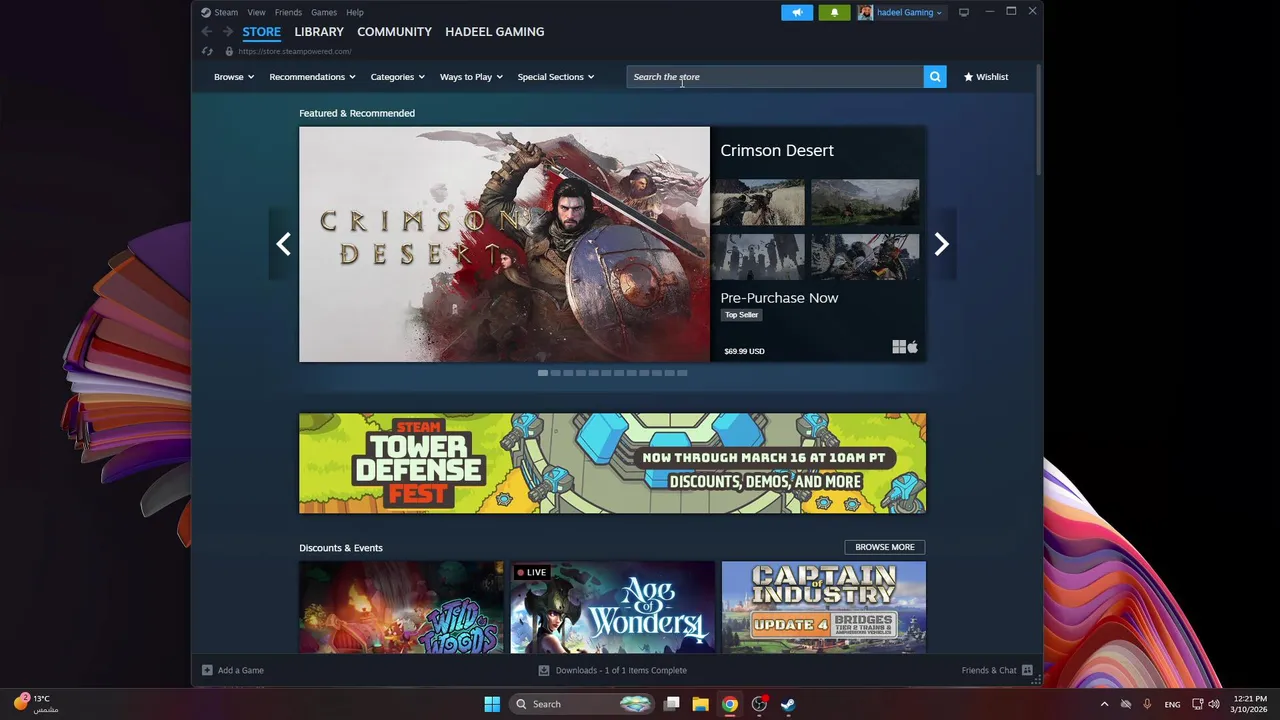This screenshot has height=720, width=1280.
Task: Open the Age of Wonders 4 live tile
Action: click(612, 607)
